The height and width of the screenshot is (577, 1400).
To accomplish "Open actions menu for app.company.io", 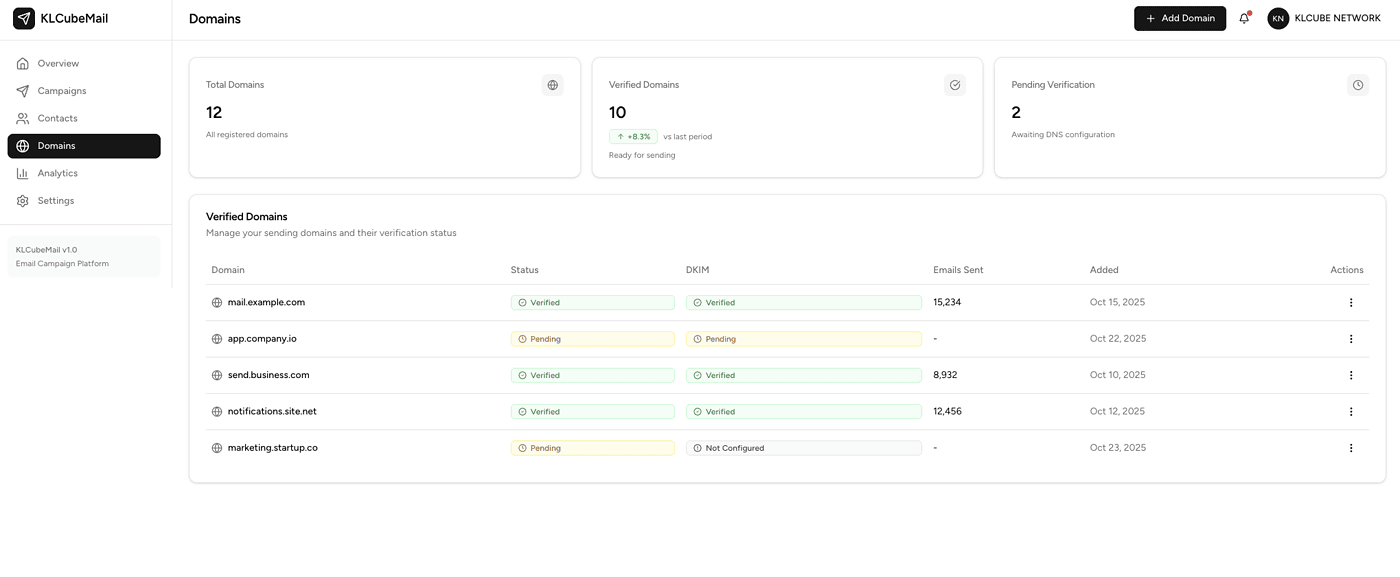I will [1351, 339].
